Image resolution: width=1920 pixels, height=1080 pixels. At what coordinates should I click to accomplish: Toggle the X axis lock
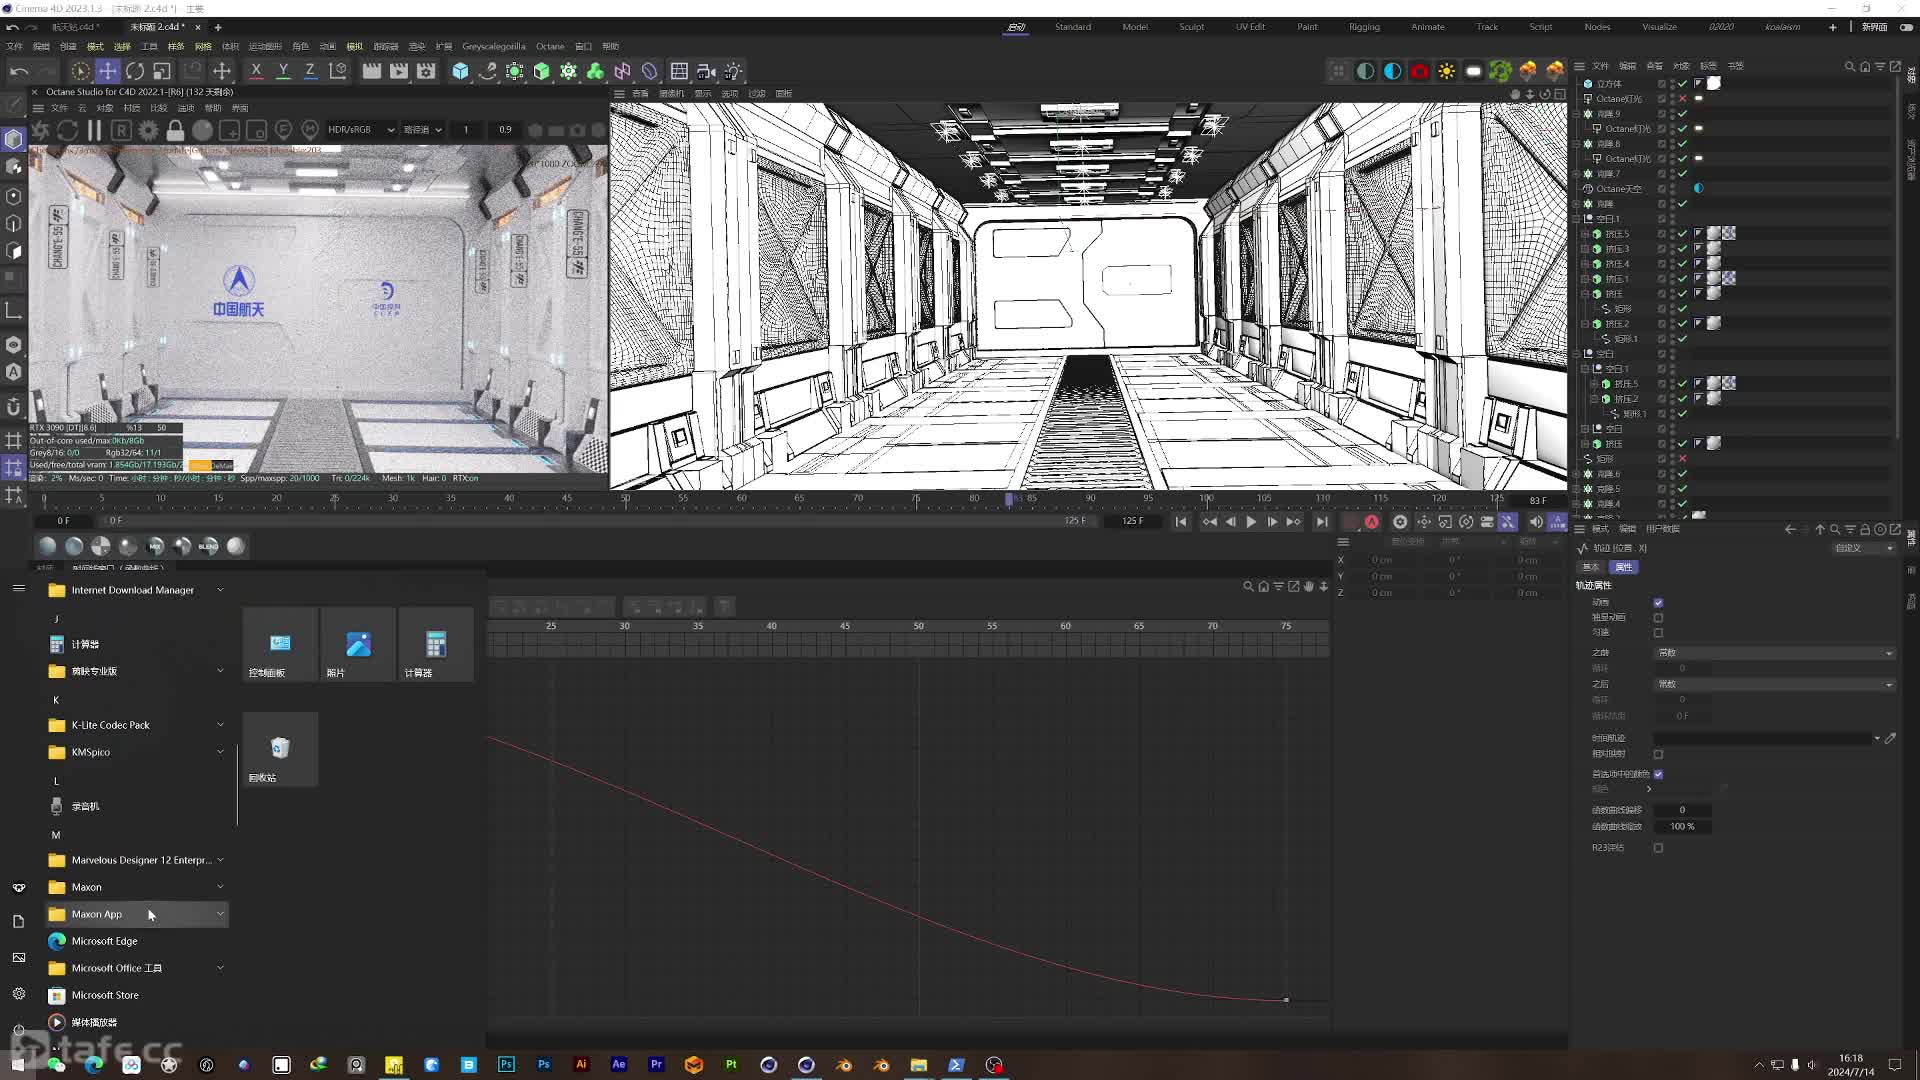click(256, 71)
